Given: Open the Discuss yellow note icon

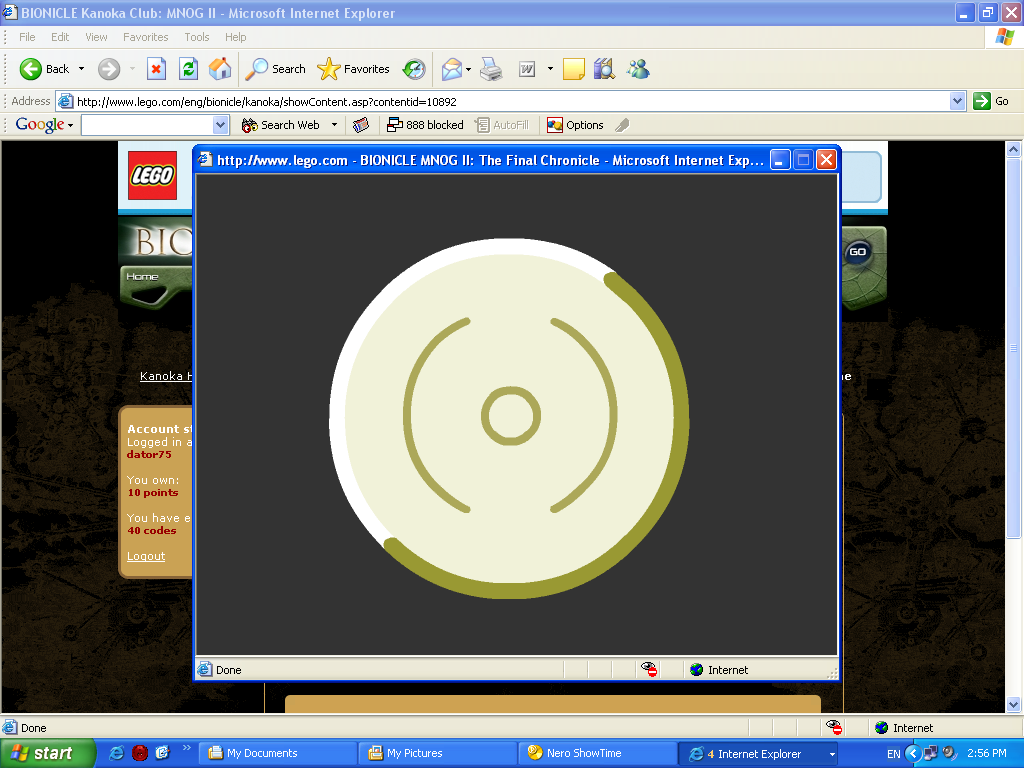Looking at the screenshot, I should point(573,69).
